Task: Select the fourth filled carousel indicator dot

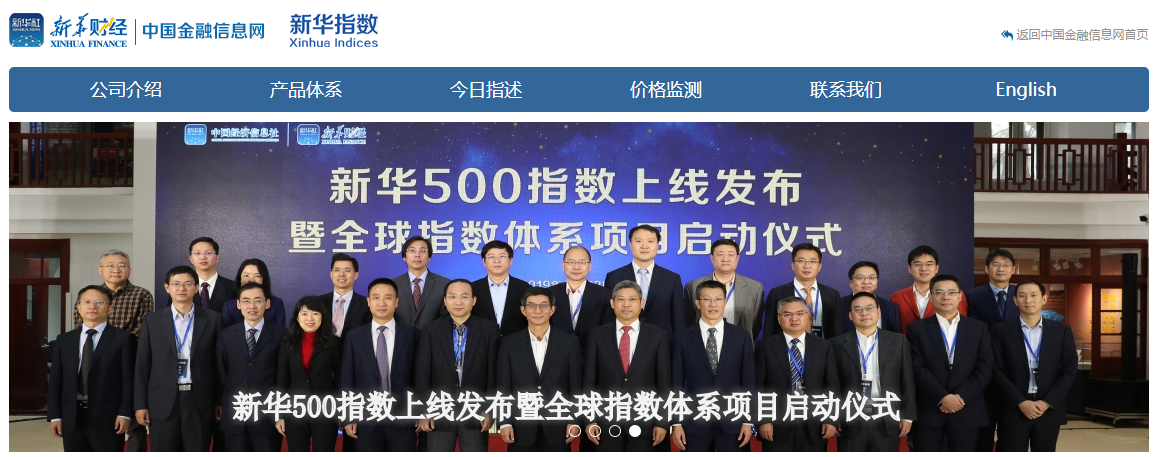Action: (x=635, y=431)
